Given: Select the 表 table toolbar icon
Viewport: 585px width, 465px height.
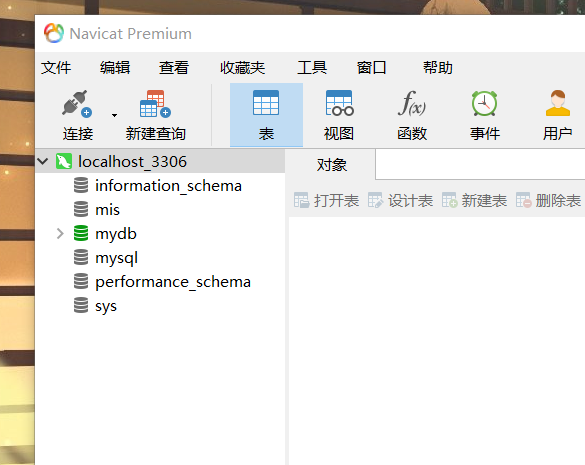Looking at the screenshot, I should (266, 103).
